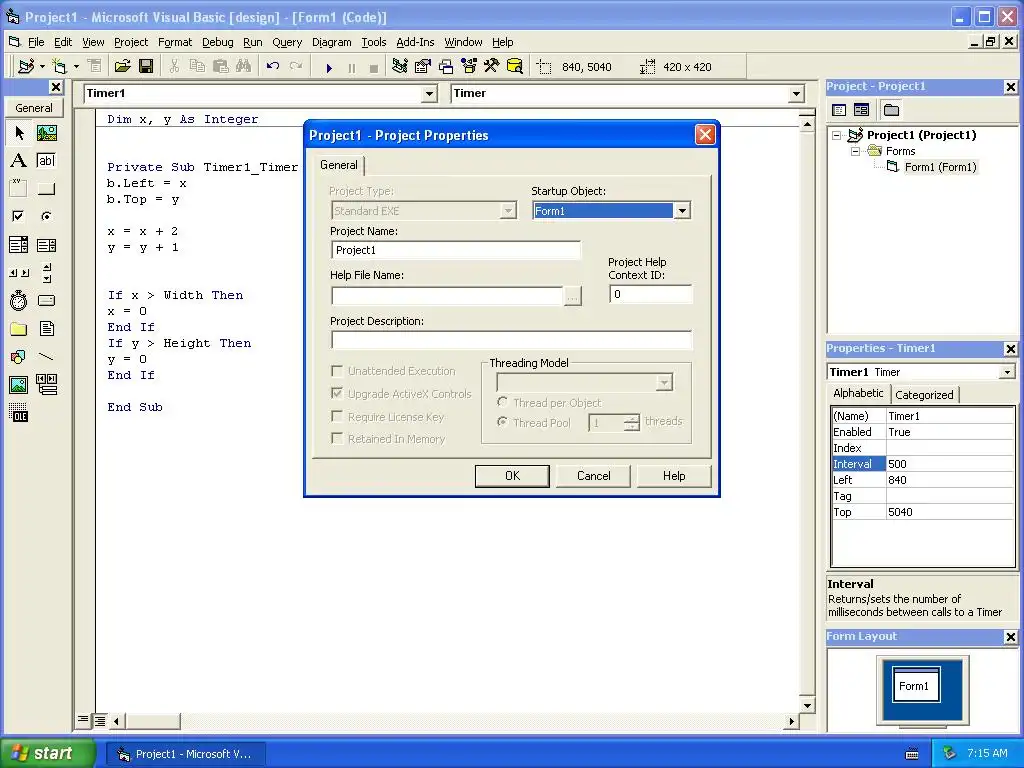Viewport: 1024px width, 768px height.
Task: Select the OptionButton control in the toolbox
Action: tap(46, 216)
